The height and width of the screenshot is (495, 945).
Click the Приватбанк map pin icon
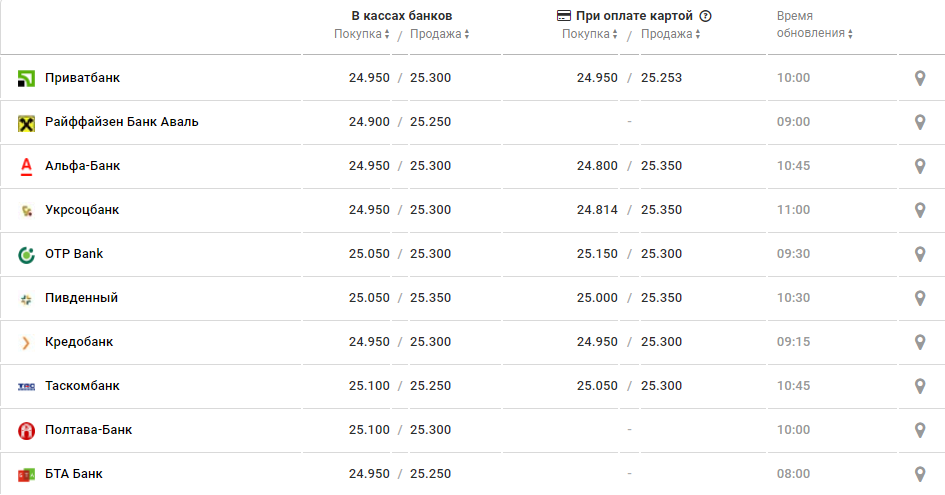pos(920,78)
